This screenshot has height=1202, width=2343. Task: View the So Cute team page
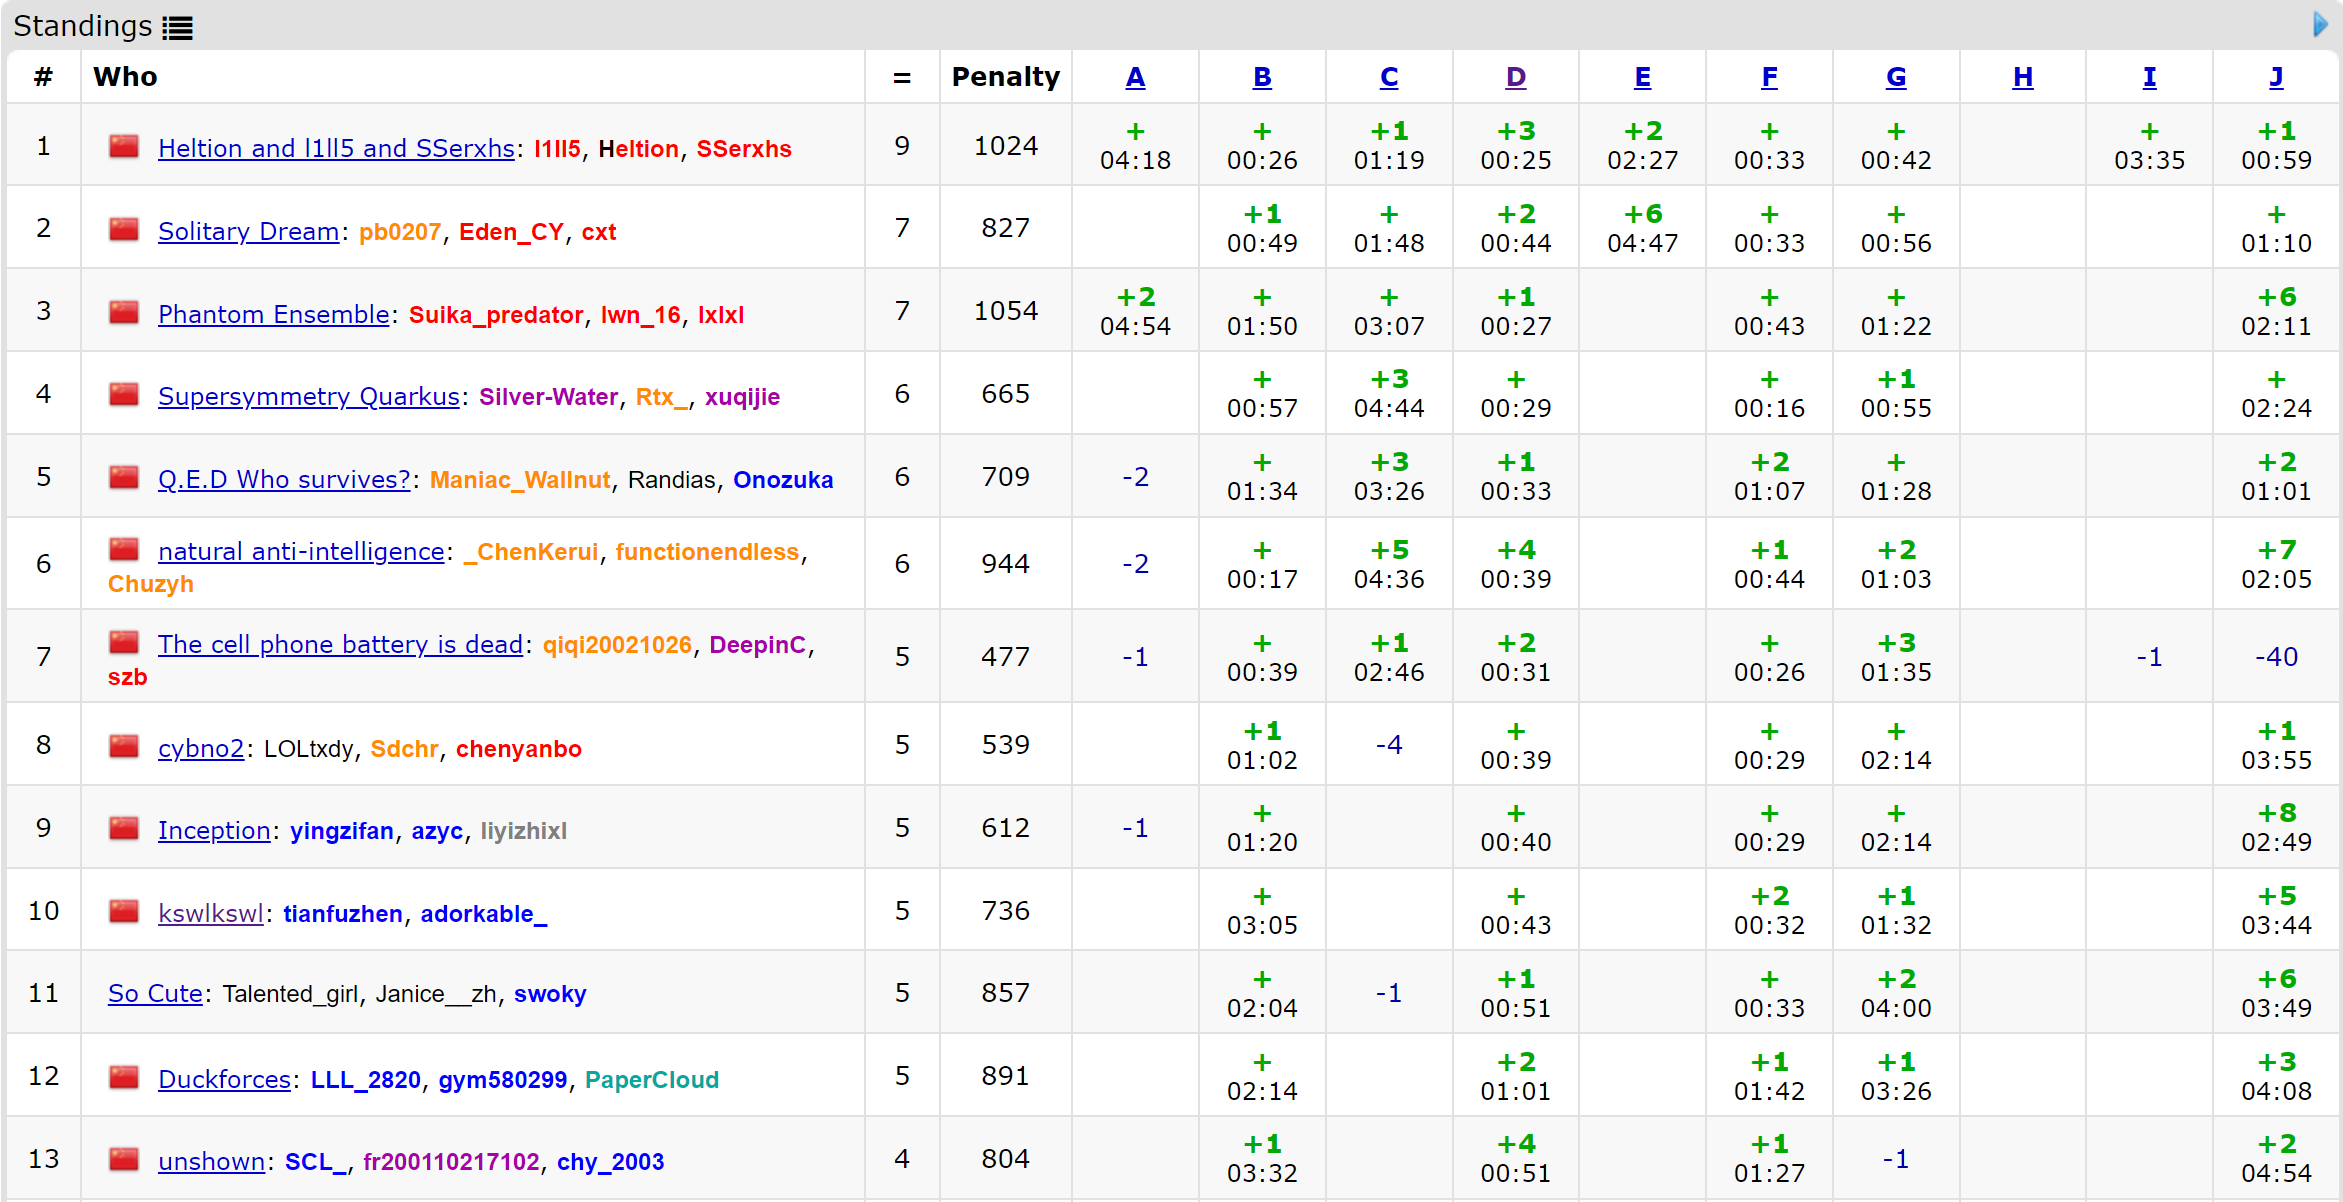tap(155, 993)
